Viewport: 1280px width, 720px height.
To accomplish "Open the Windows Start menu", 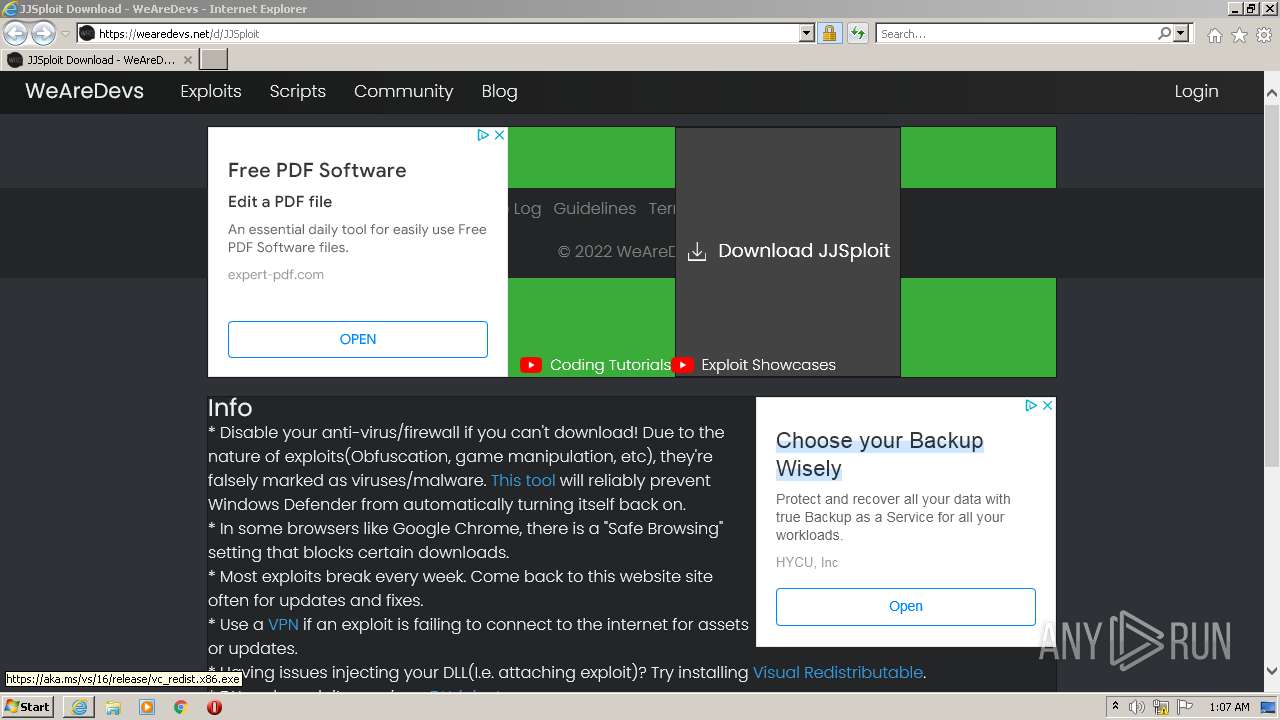I will pyautogui.click(x=28, y=707).
